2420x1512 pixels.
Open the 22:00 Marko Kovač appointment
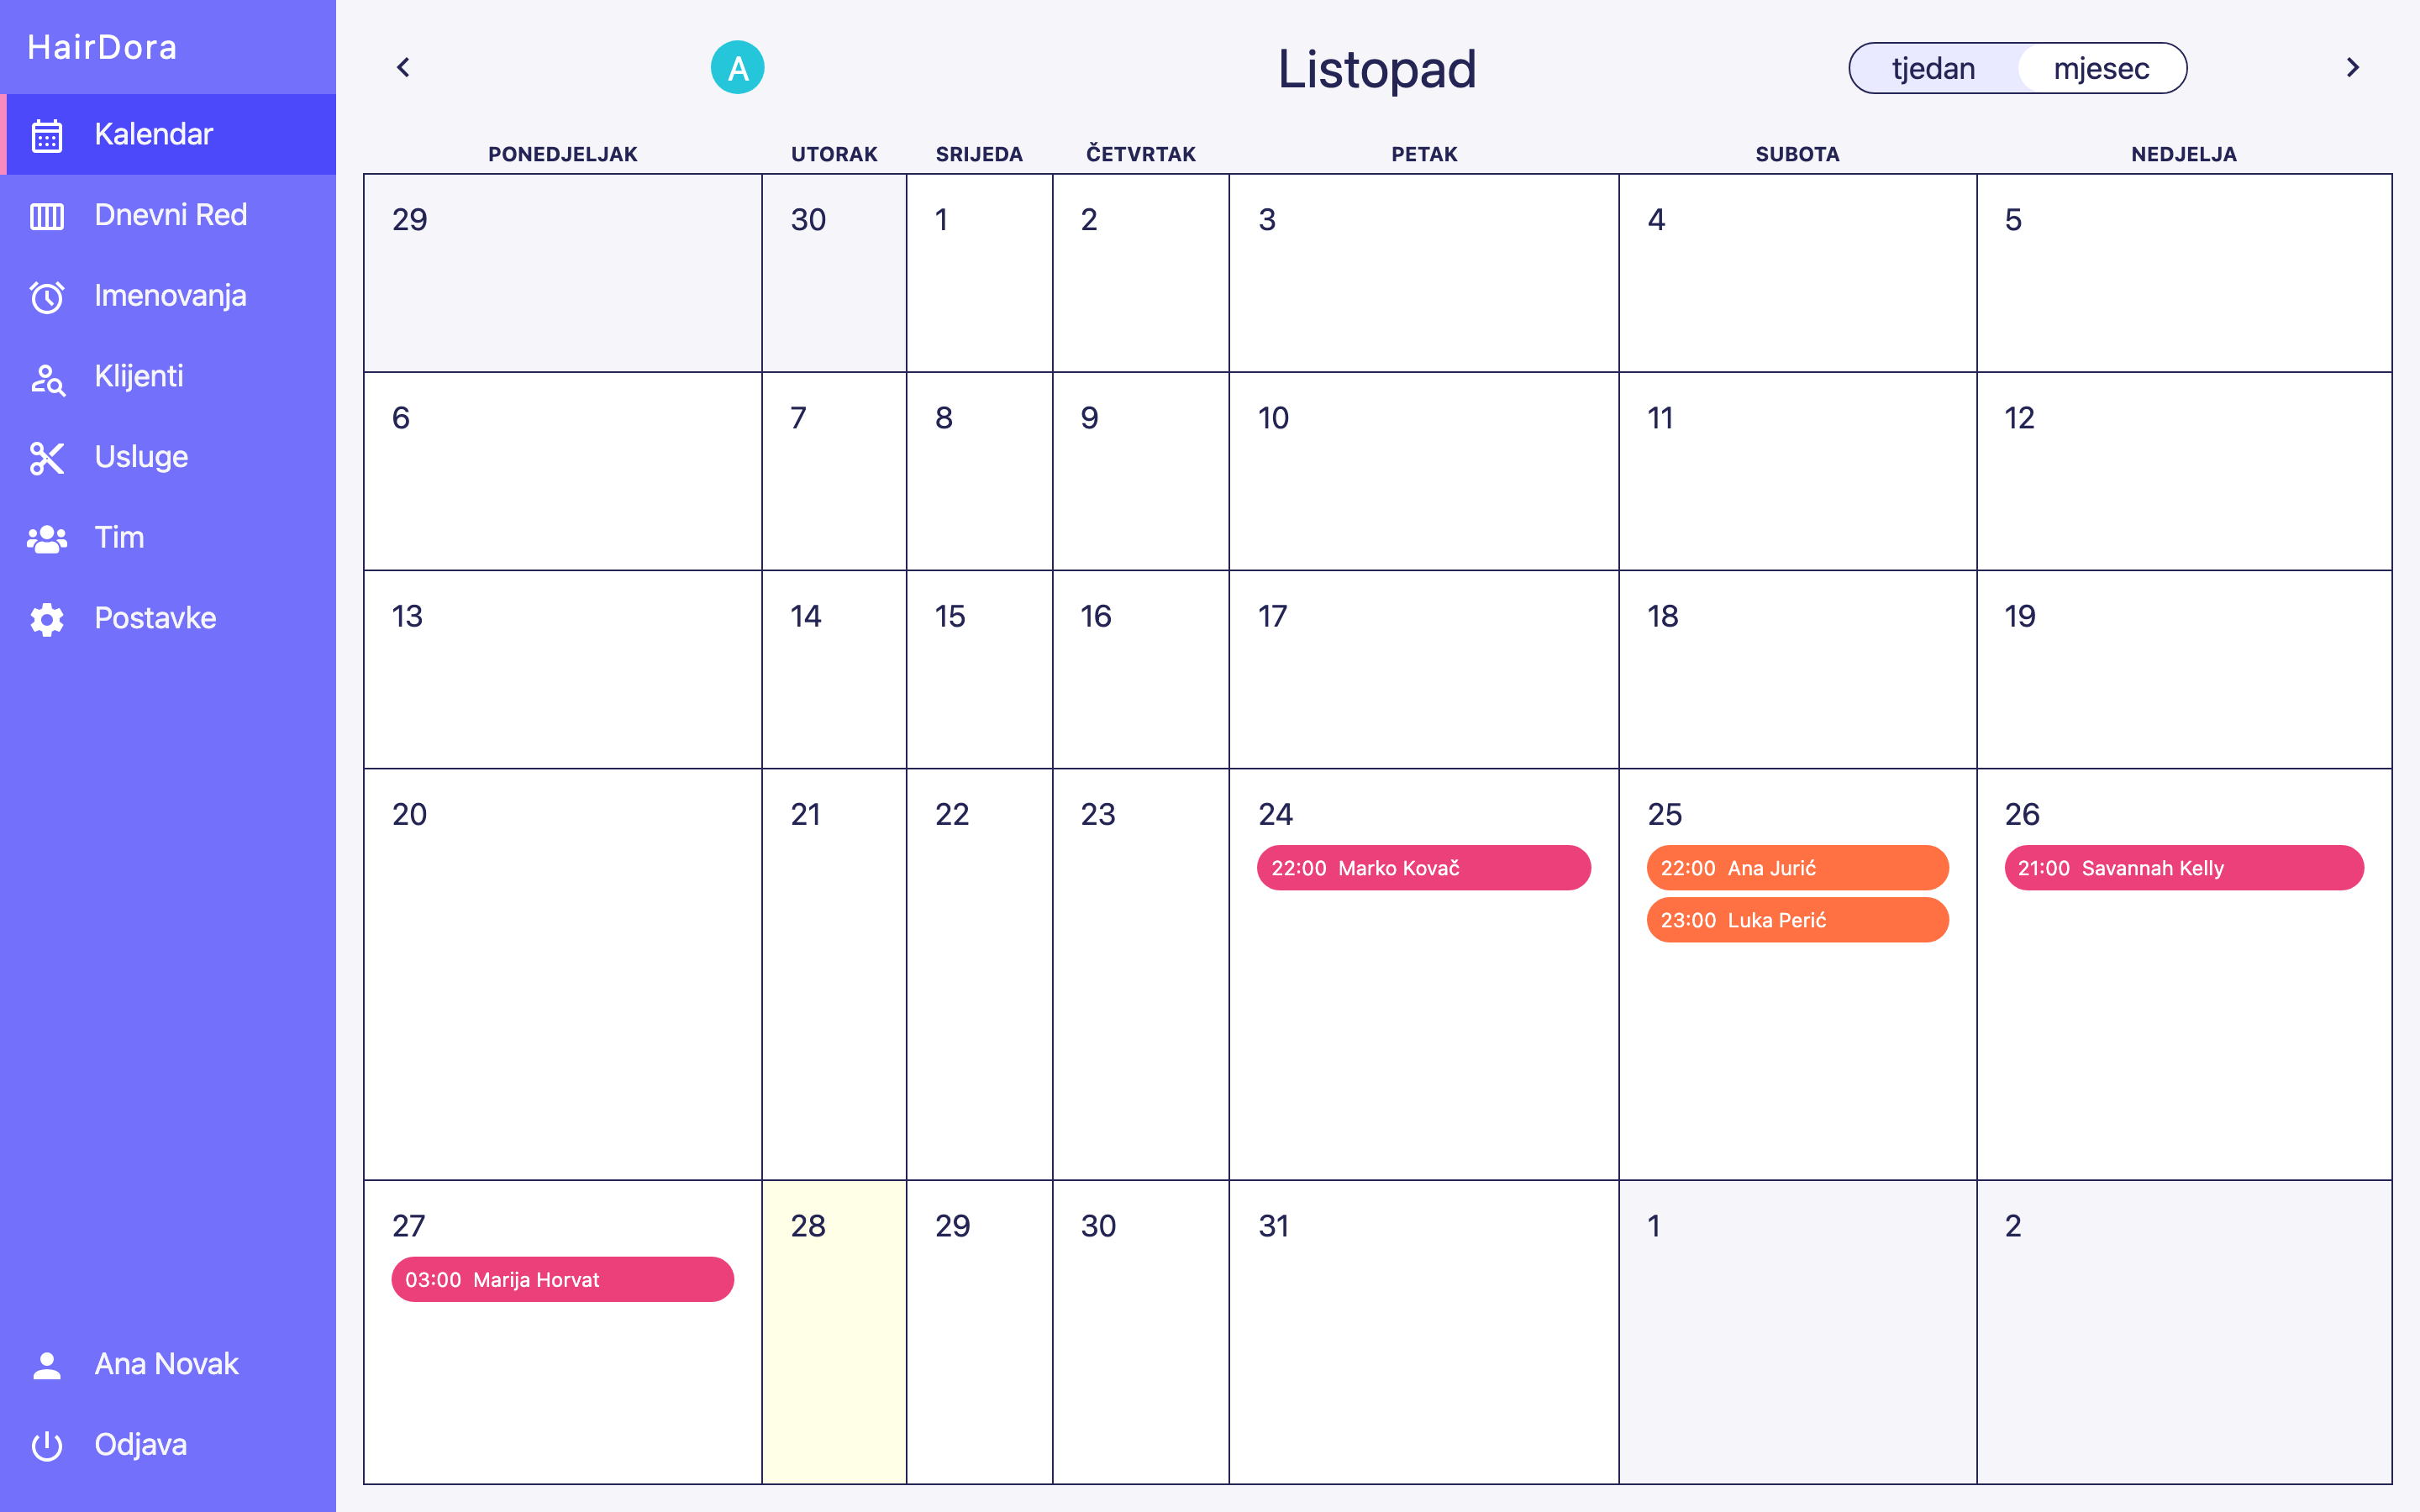1423,868
